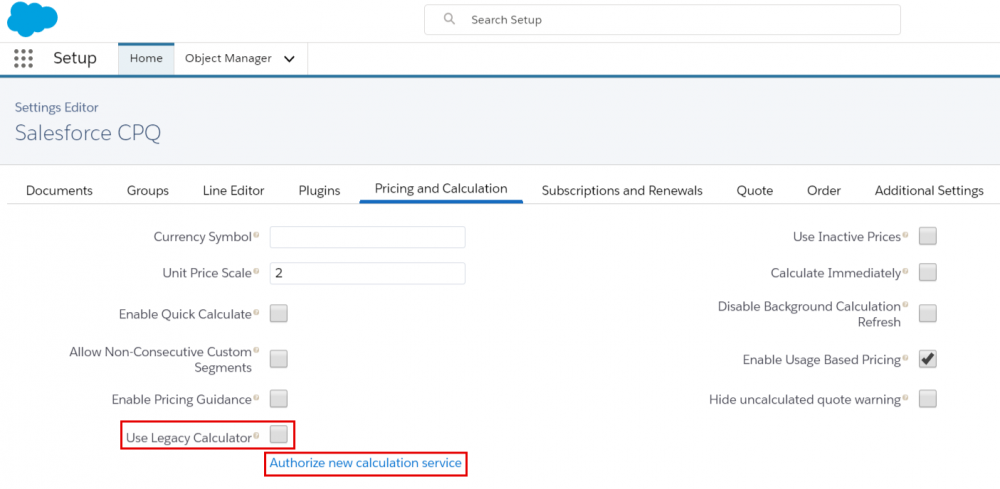Image resolution: width=1000 pixels, height=489 pixels.
Task: Uncheck Enable Usage Based Pricing
Action: (928, 359)
